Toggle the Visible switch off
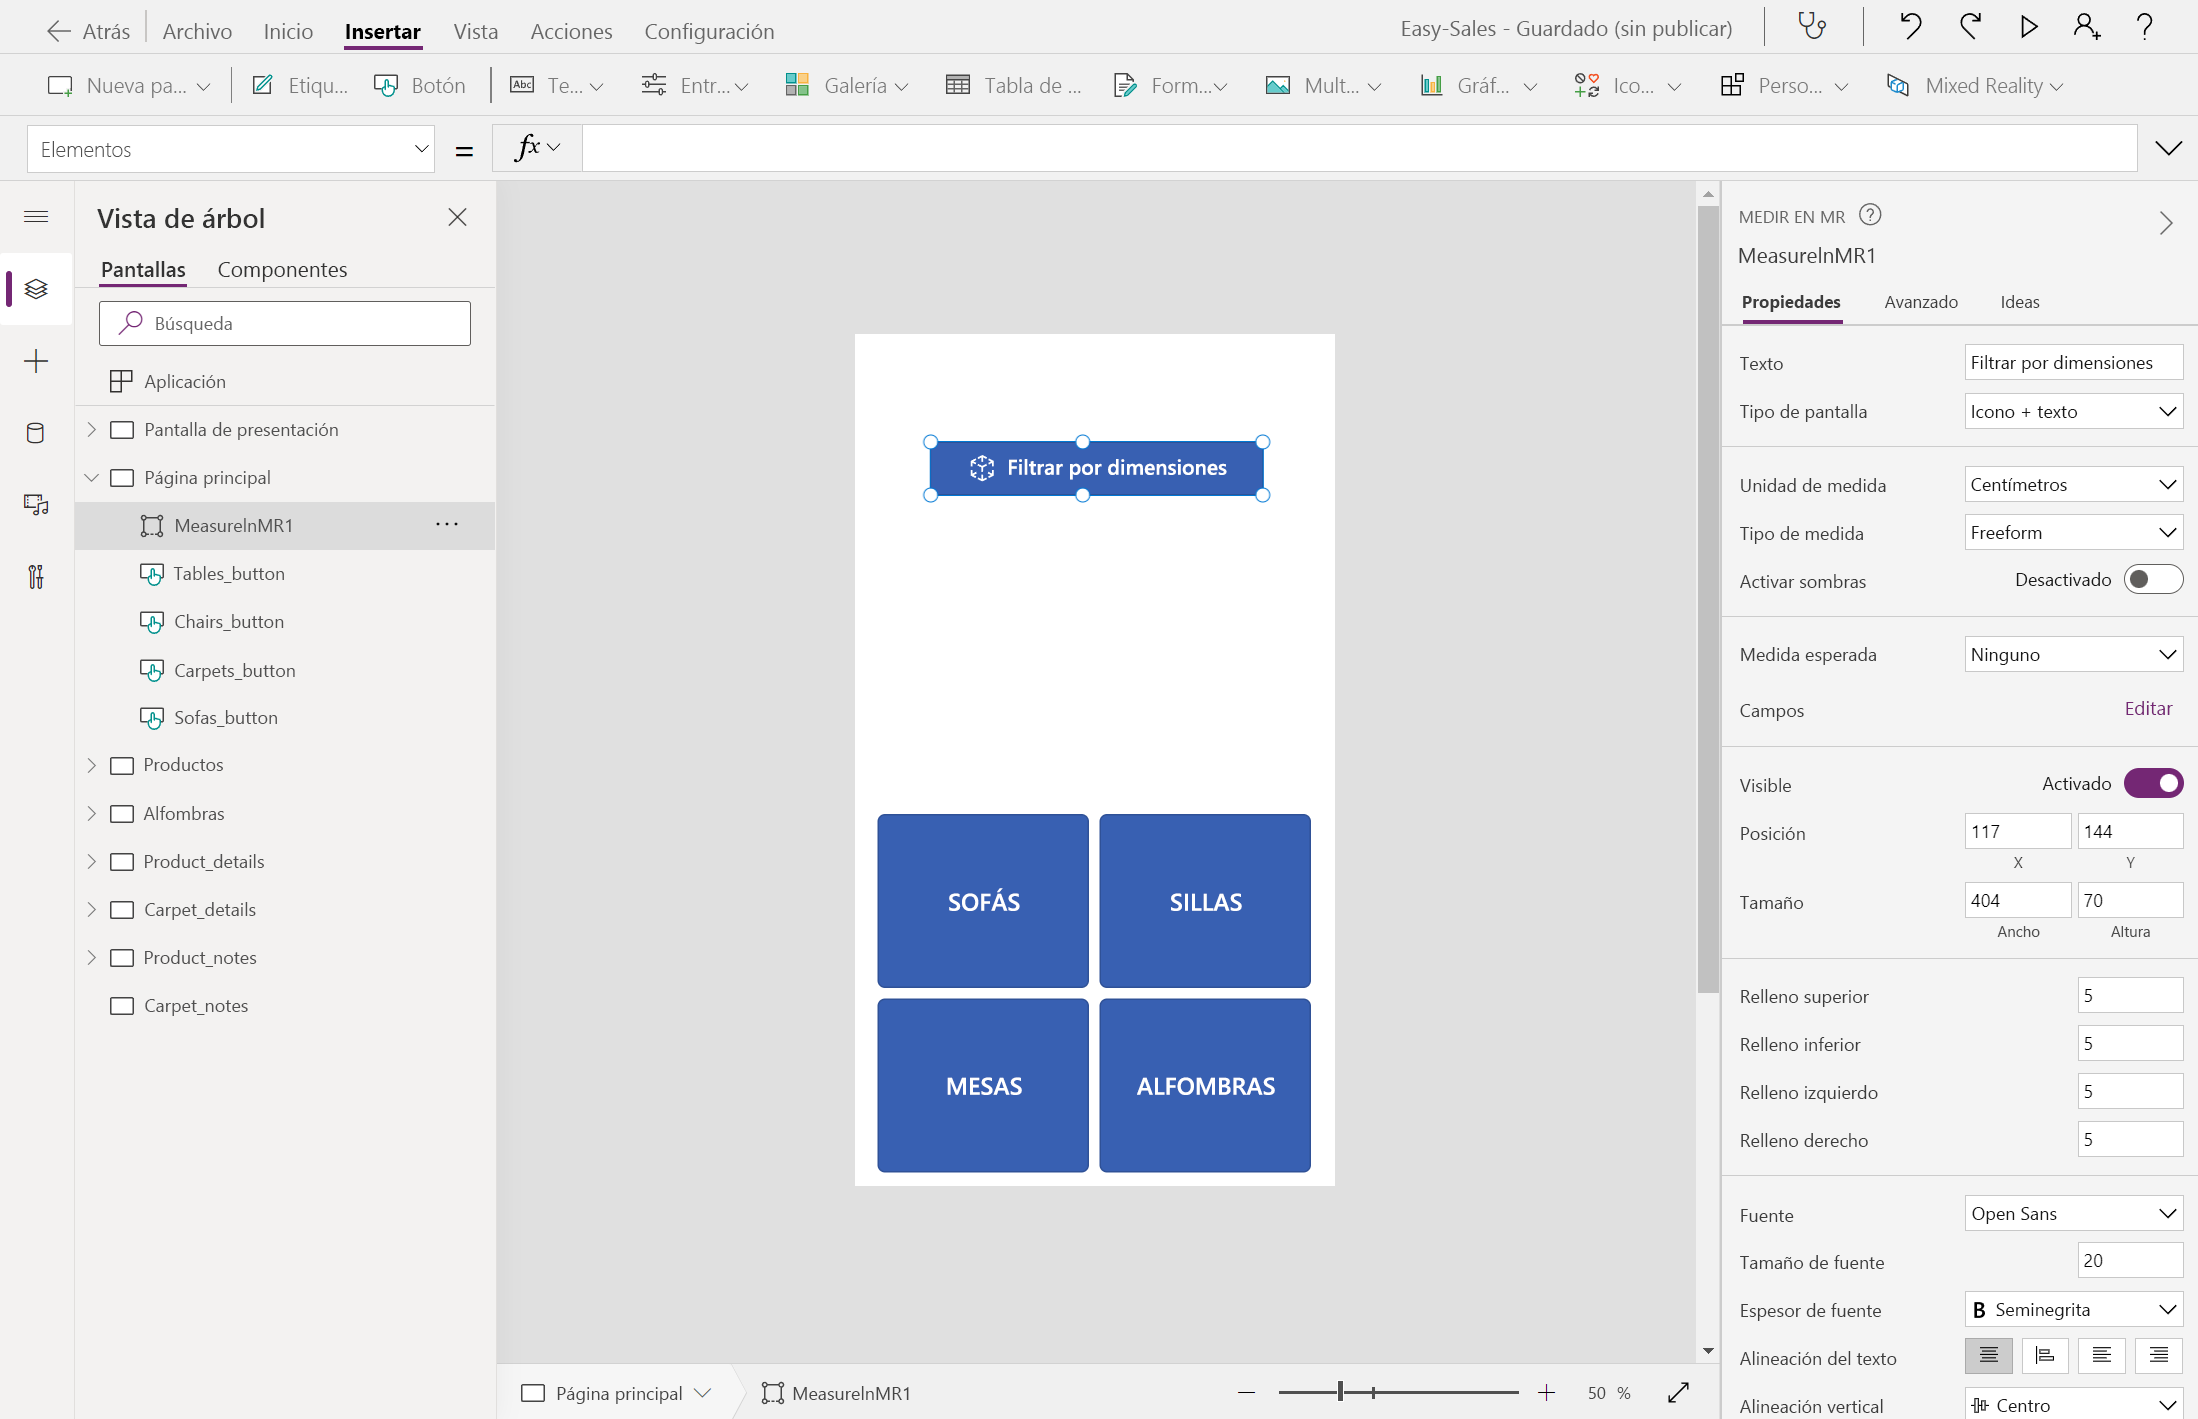This screenshot has height=1419, width=2198. [x=2153, y=784]
